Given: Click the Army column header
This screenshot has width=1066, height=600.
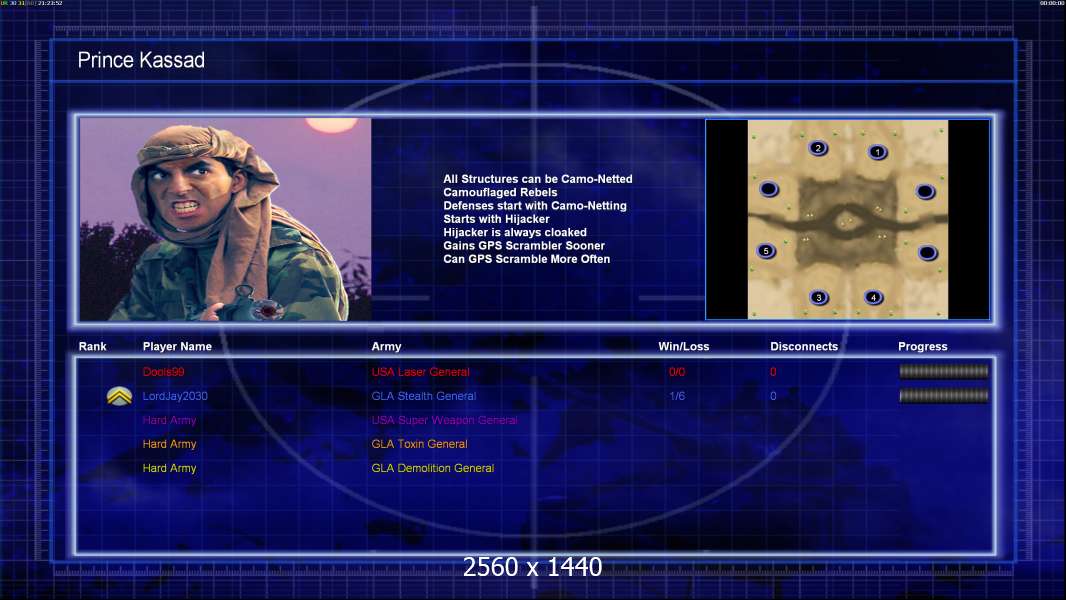Looking at the screenshot, I should [386, 347].
